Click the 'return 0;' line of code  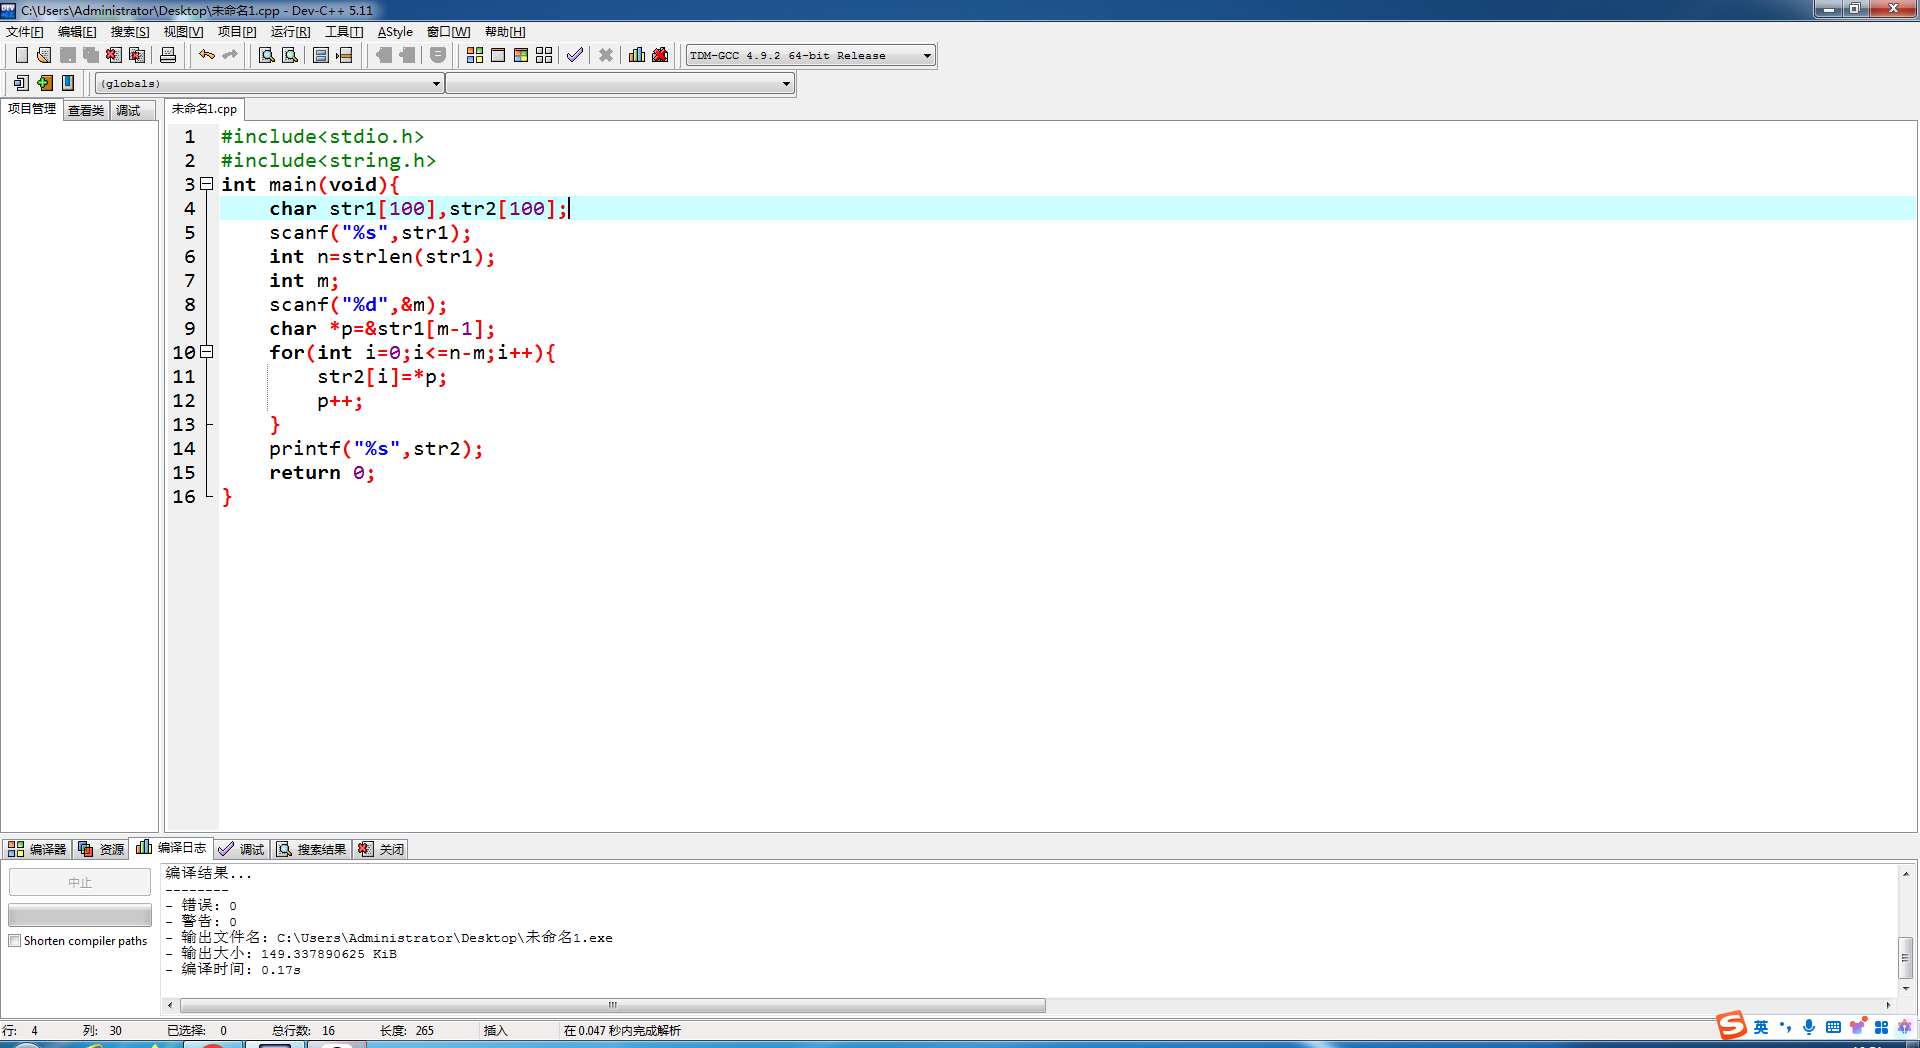pos(322,473)
